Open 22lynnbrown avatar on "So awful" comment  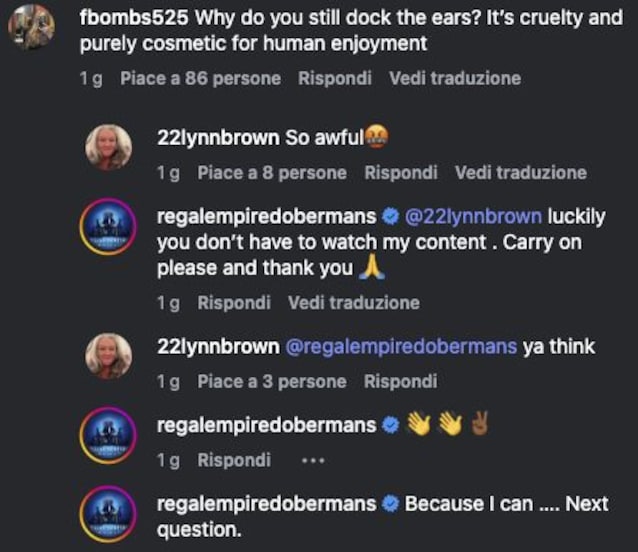[x=108, y=147]
